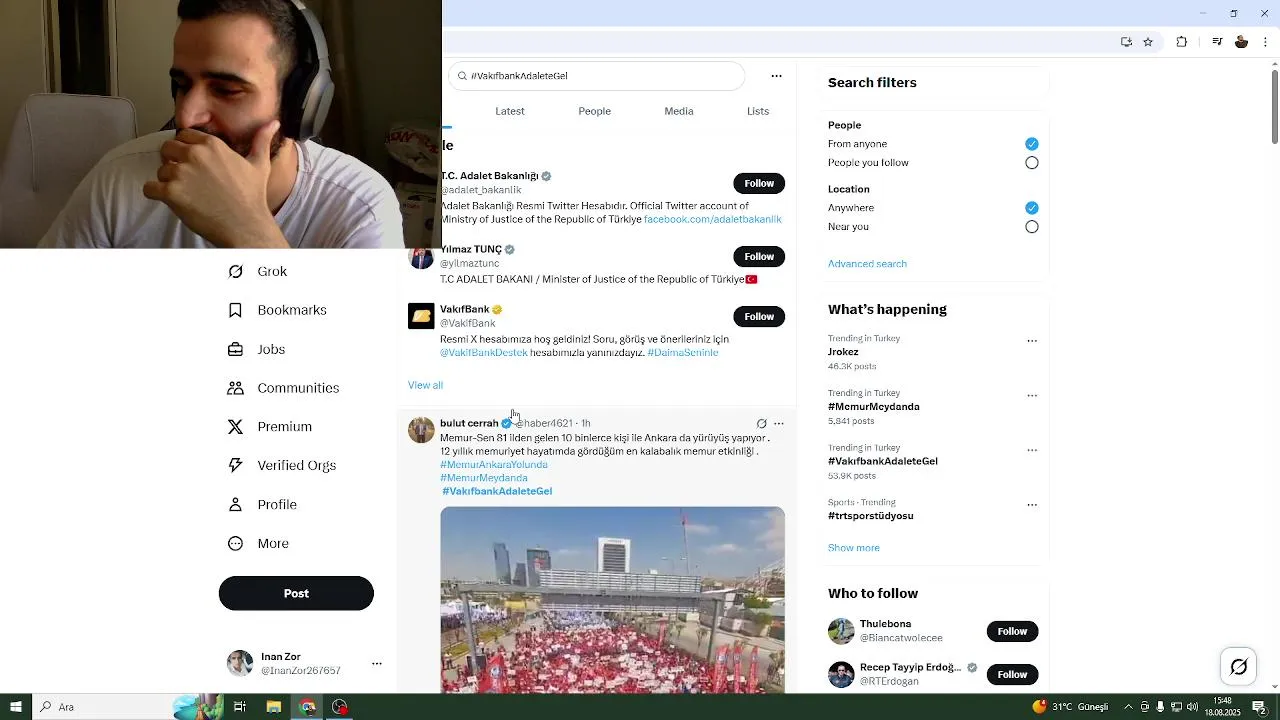Open options for #VakıfbankAdaleteGel trend

coord(1032,451)
